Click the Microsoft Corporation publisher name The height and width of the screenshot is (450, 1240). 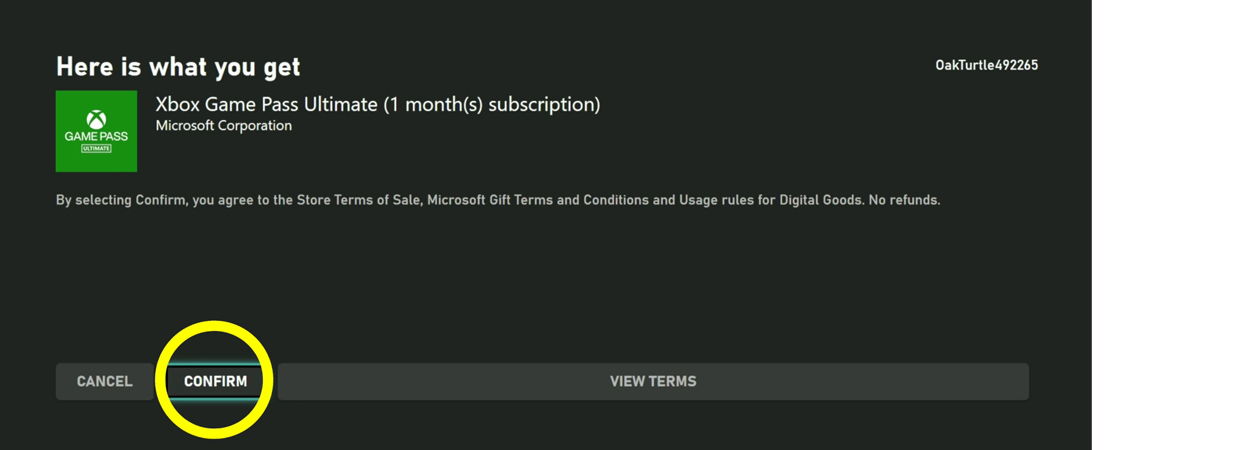[224, 126]
